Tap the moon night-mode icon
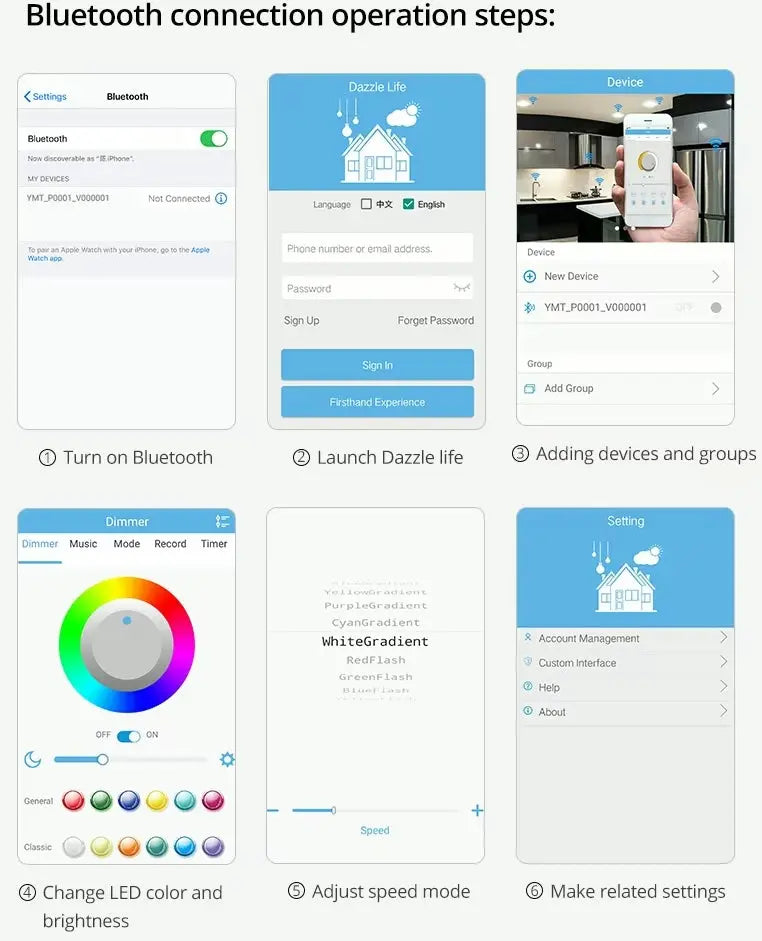The image size is (762, 941). tap(33, 760)
